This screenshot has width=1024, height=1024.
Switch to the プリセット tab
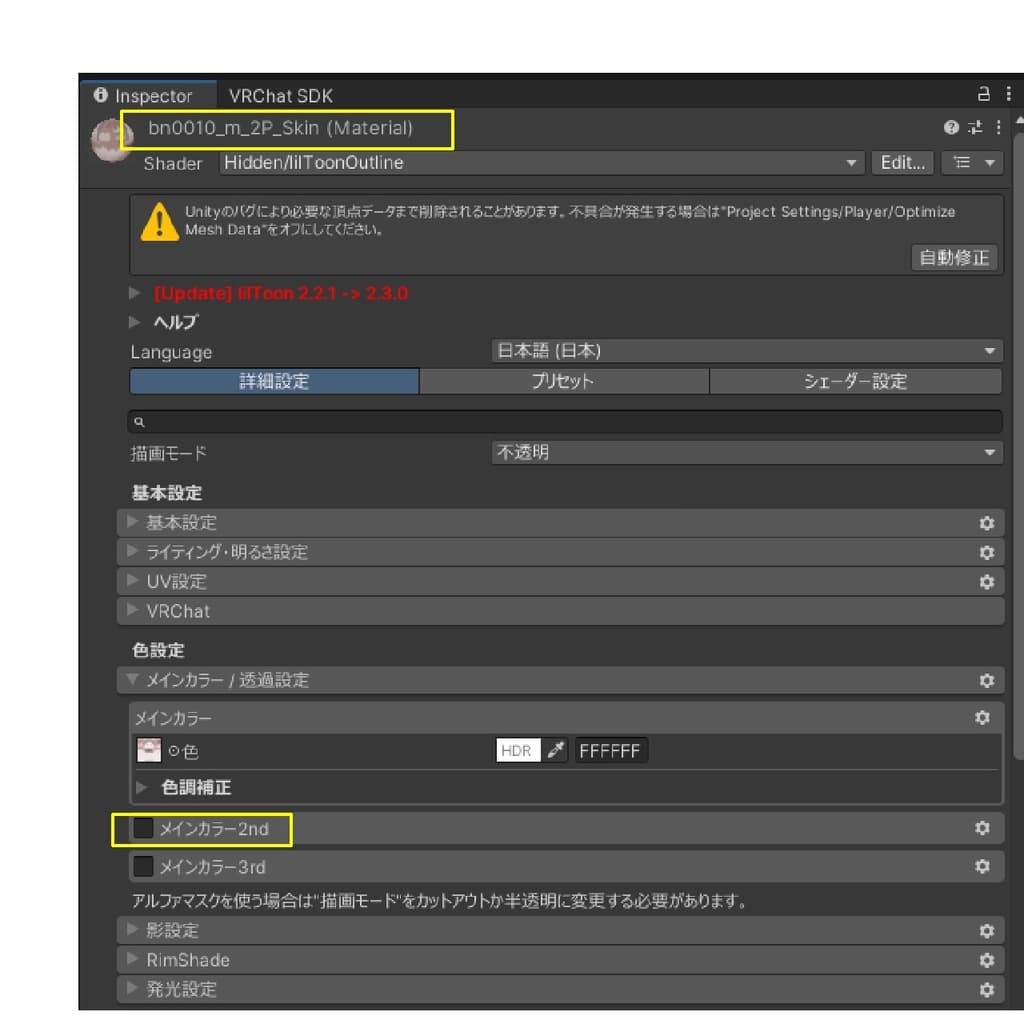(564, 381)
